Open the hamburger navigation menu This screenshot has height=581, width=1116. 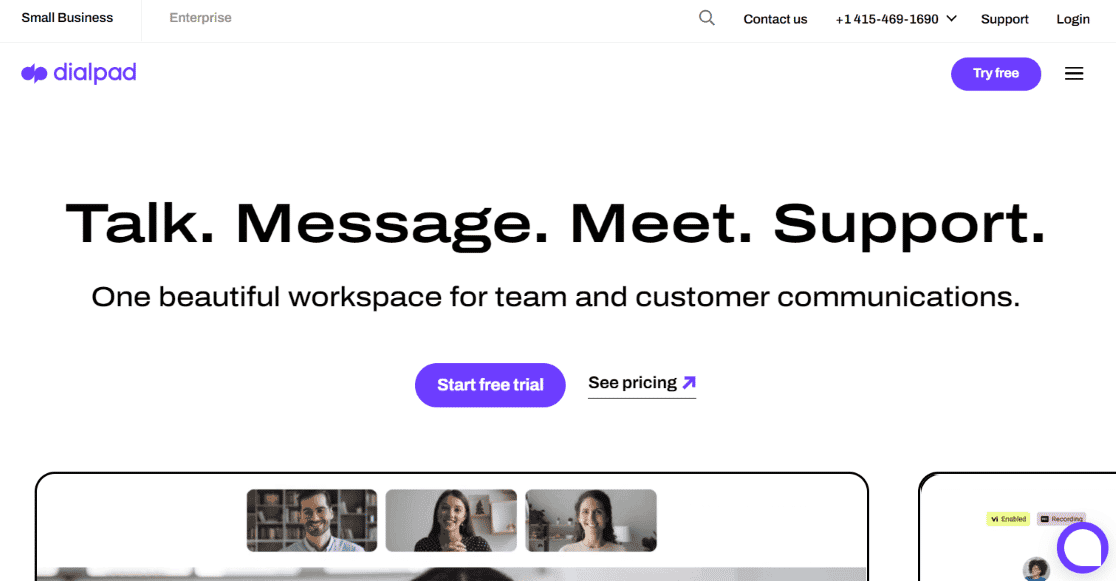pos(1074,73)
